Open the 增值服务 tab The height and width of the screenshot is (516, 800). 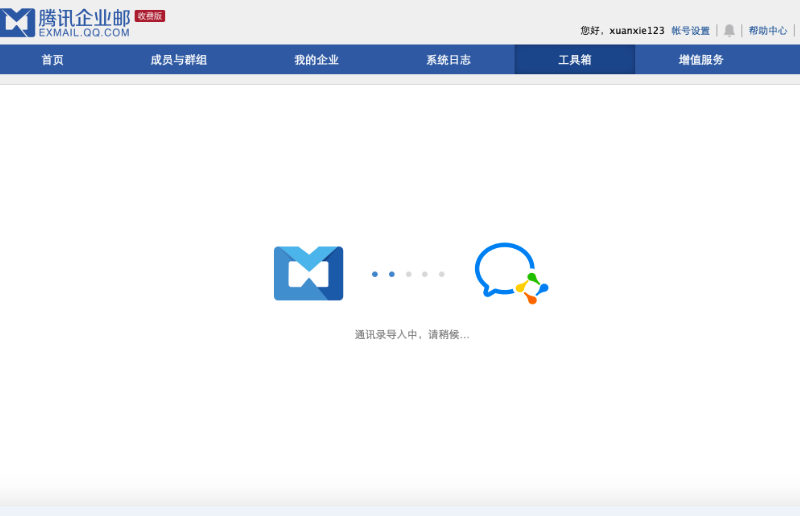point(701,60)
